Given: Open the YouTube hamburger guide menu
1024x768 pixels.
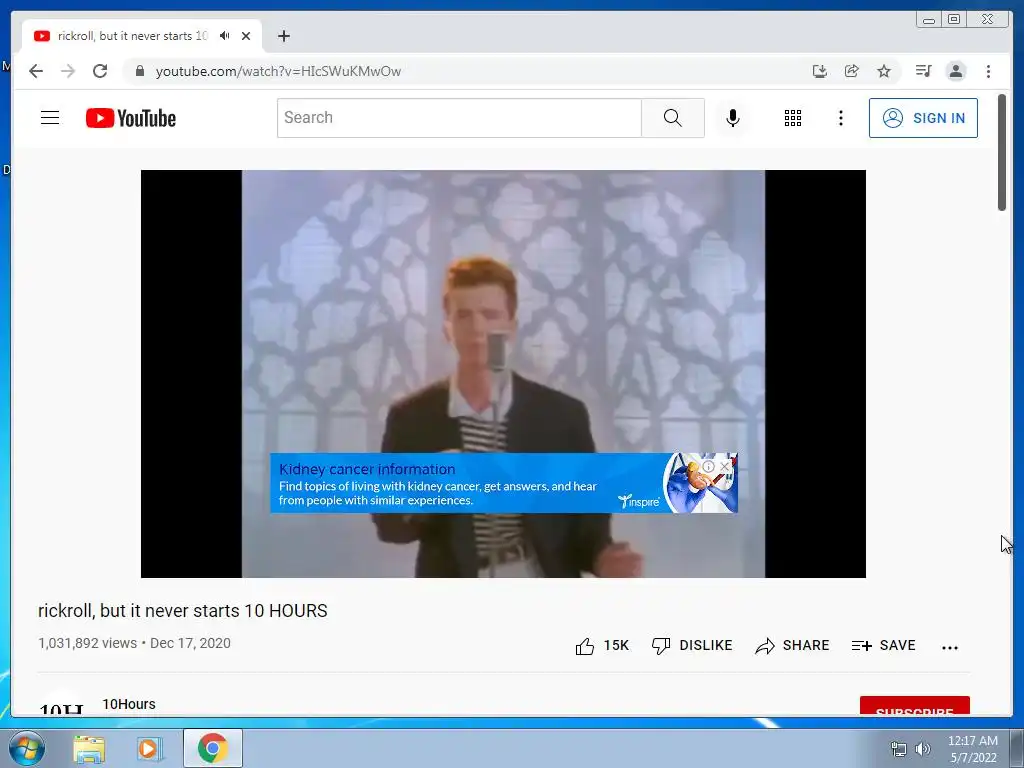Looking at the screenshot, I should pyautogui.click(x=50, y=118).
